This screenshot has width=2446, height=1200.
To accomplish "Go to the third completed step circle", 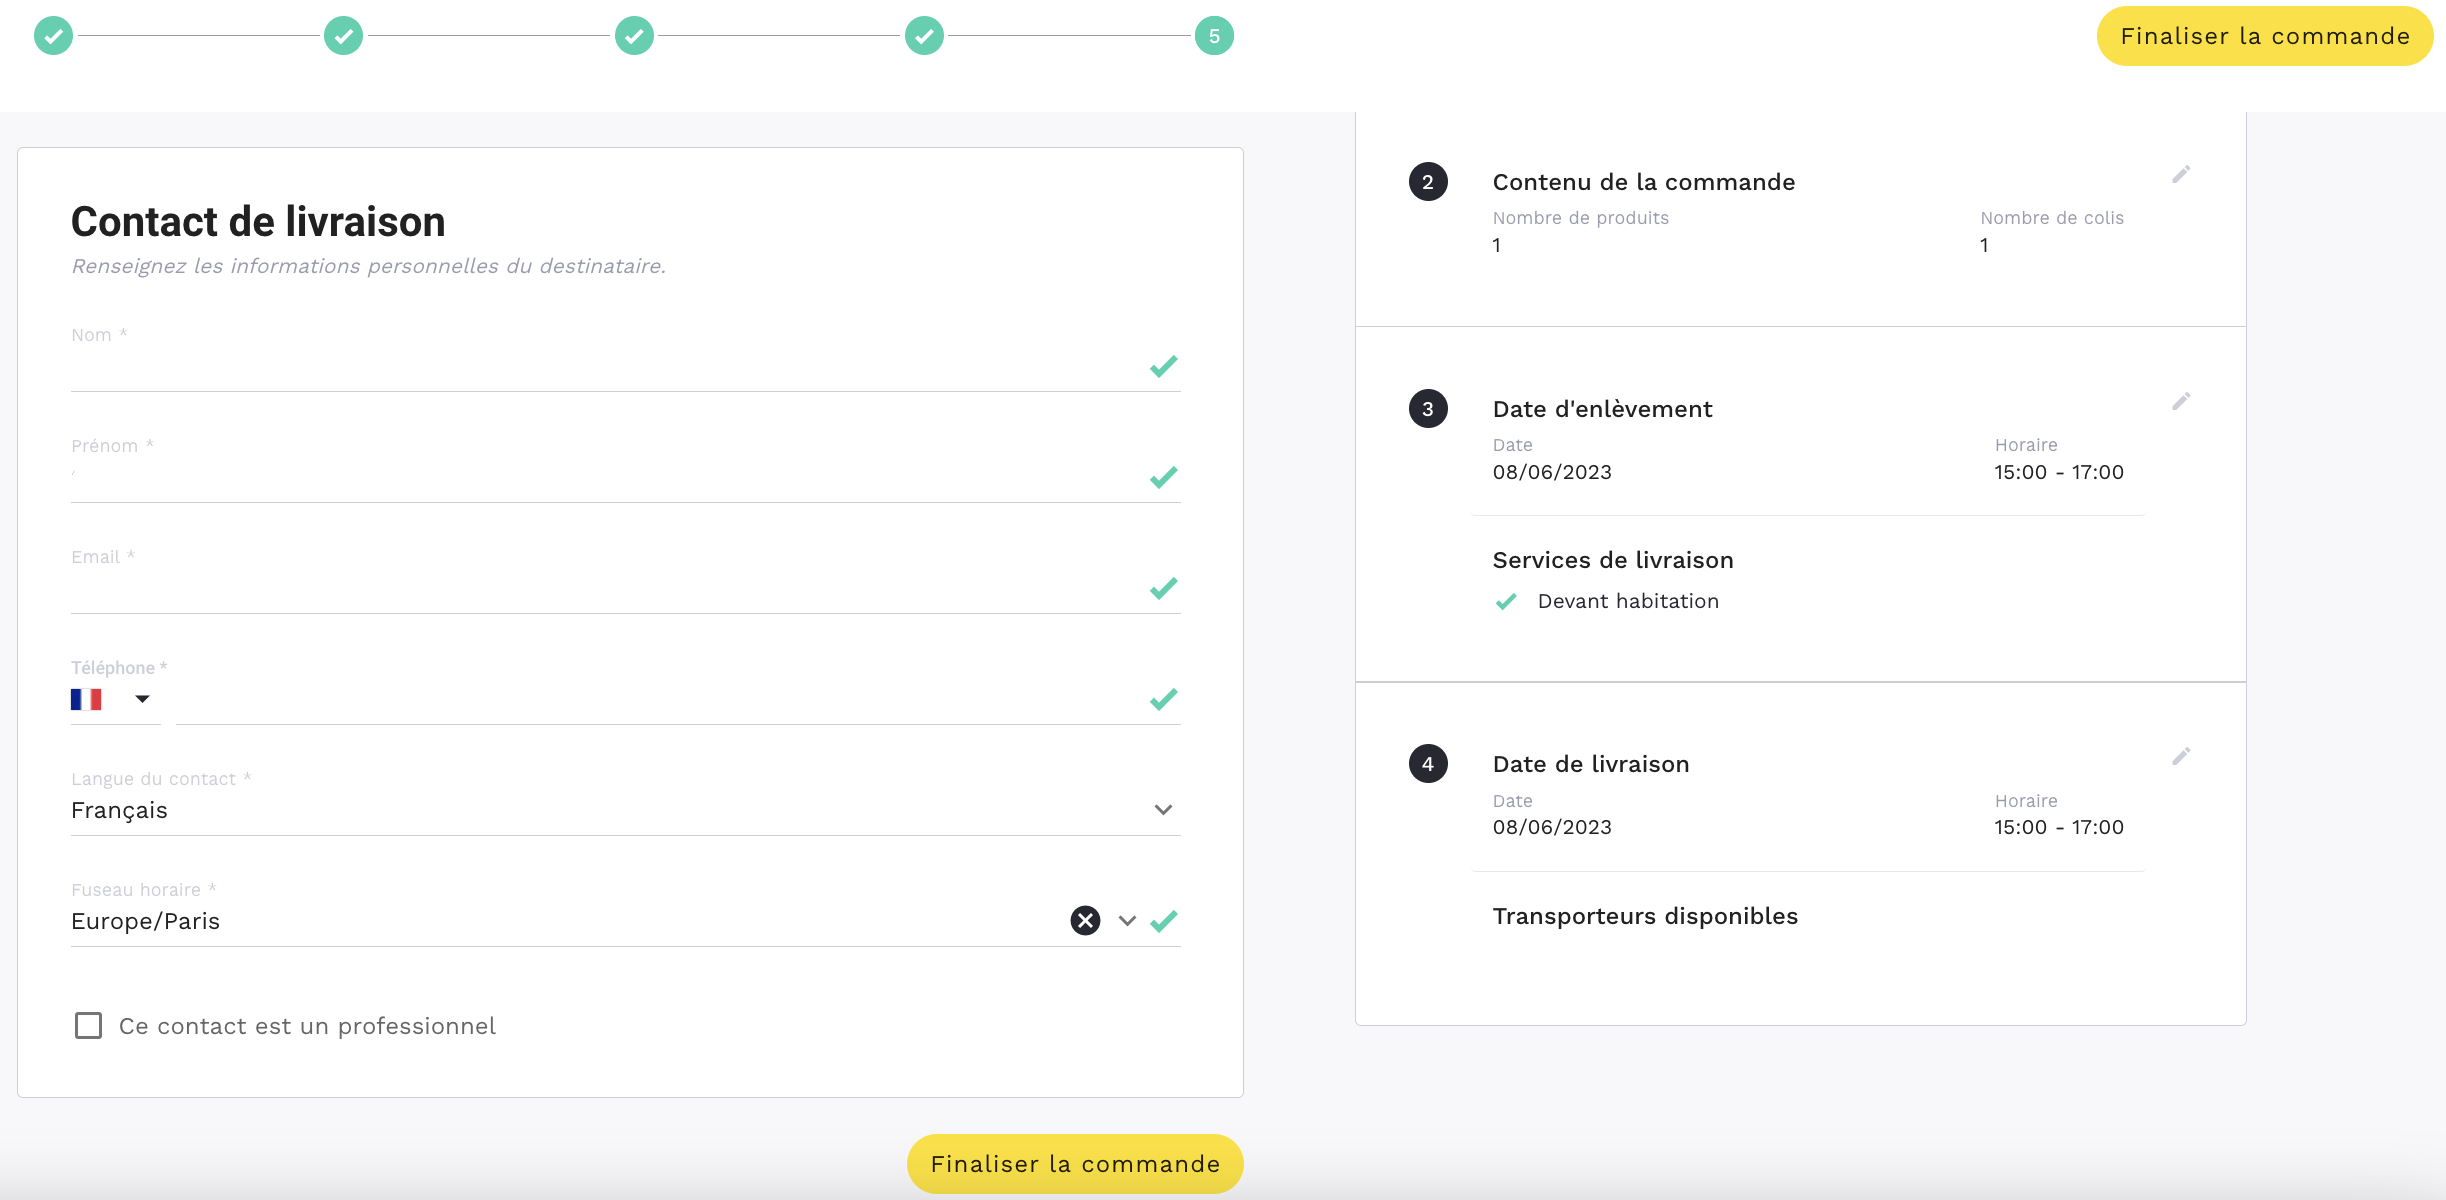I will coord(634,37).
